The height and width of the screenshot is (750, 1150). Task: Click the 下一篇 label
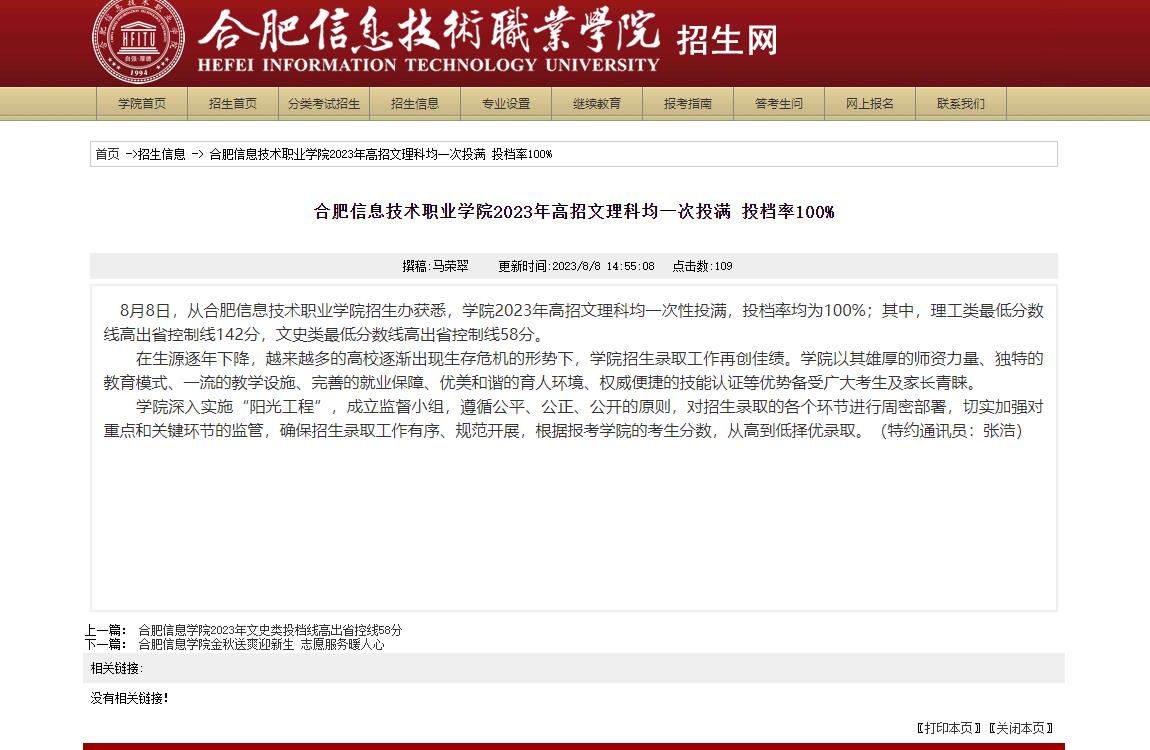(x=106, y=644)
